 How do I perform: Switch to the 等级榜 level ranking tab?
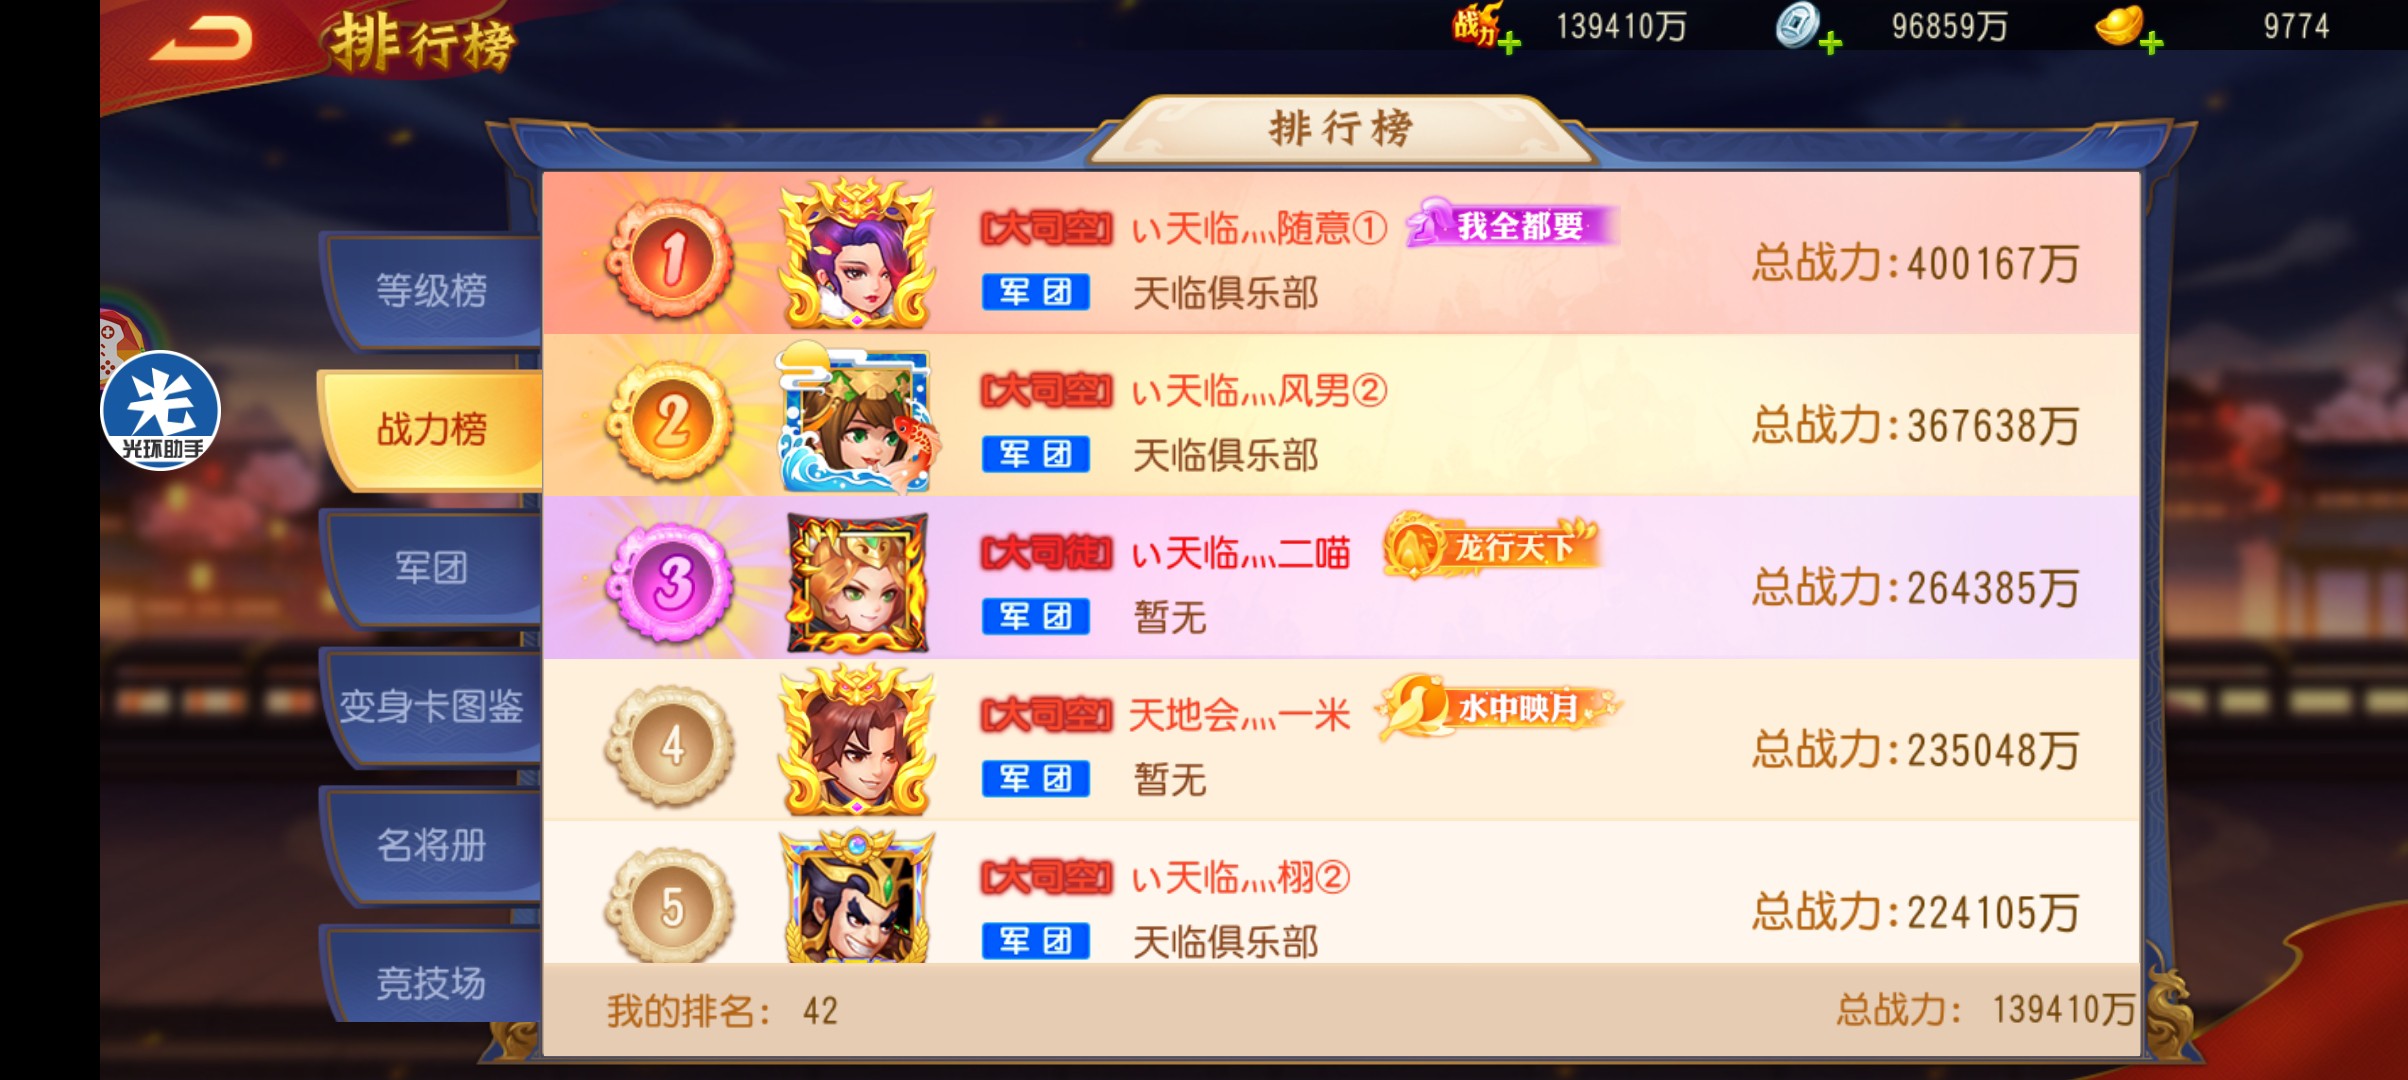tap(432, 291)
